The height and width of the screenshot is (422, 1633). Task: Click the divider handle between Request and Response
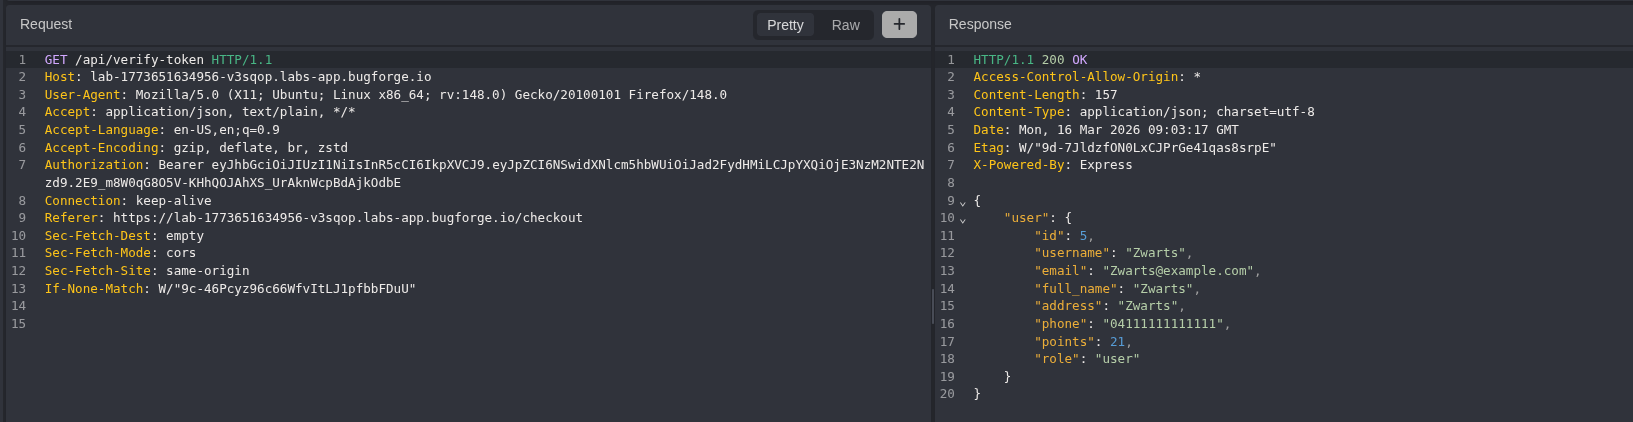click(932, 306)
